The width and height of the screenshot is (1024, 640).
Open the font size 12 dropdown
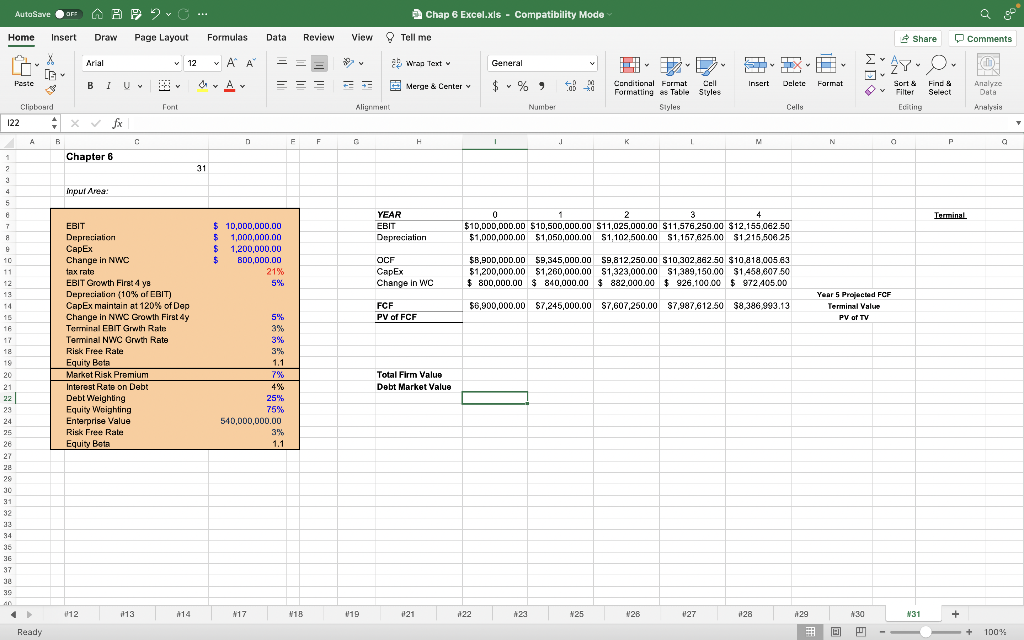click(x=217, y=63)
